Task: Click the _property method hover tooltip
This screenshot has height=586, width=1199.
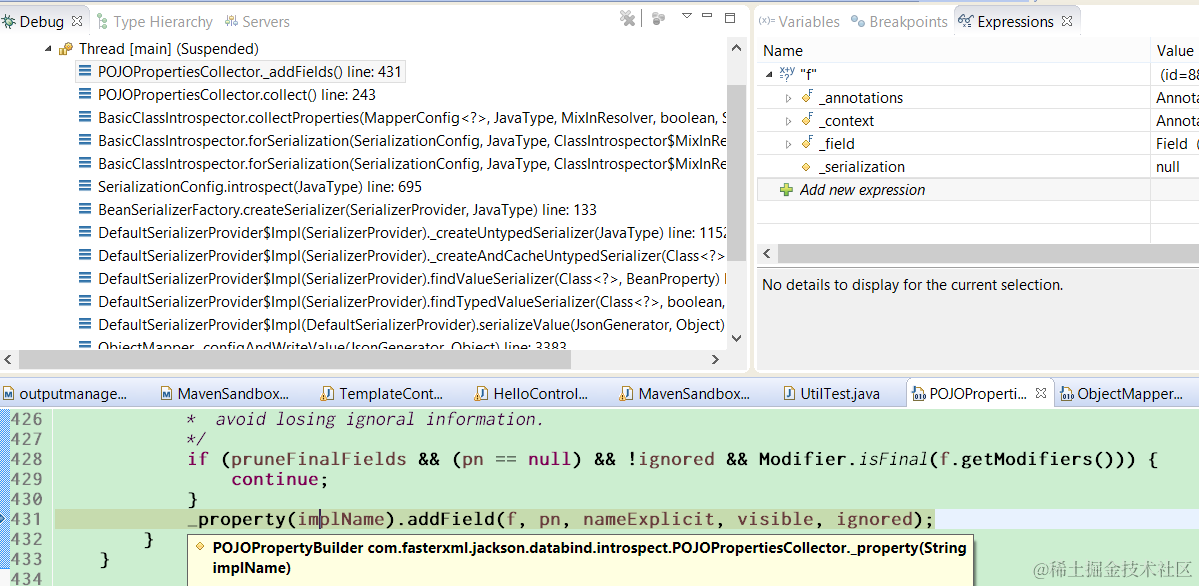Action: (580, 558)
